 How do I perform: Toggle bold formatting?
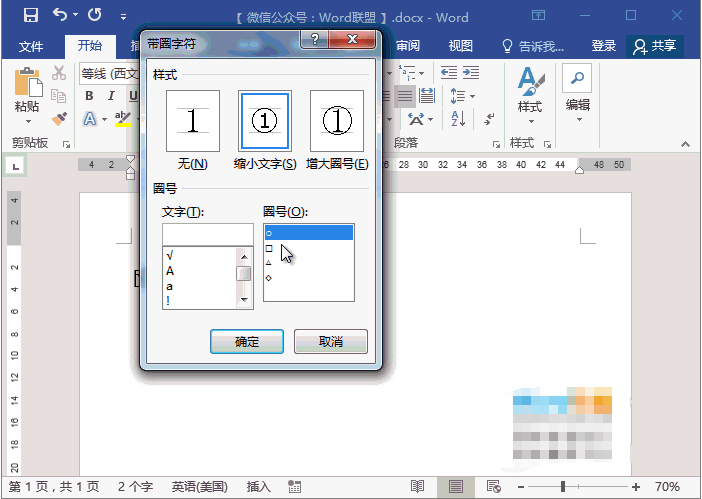(x=89, y=95)
